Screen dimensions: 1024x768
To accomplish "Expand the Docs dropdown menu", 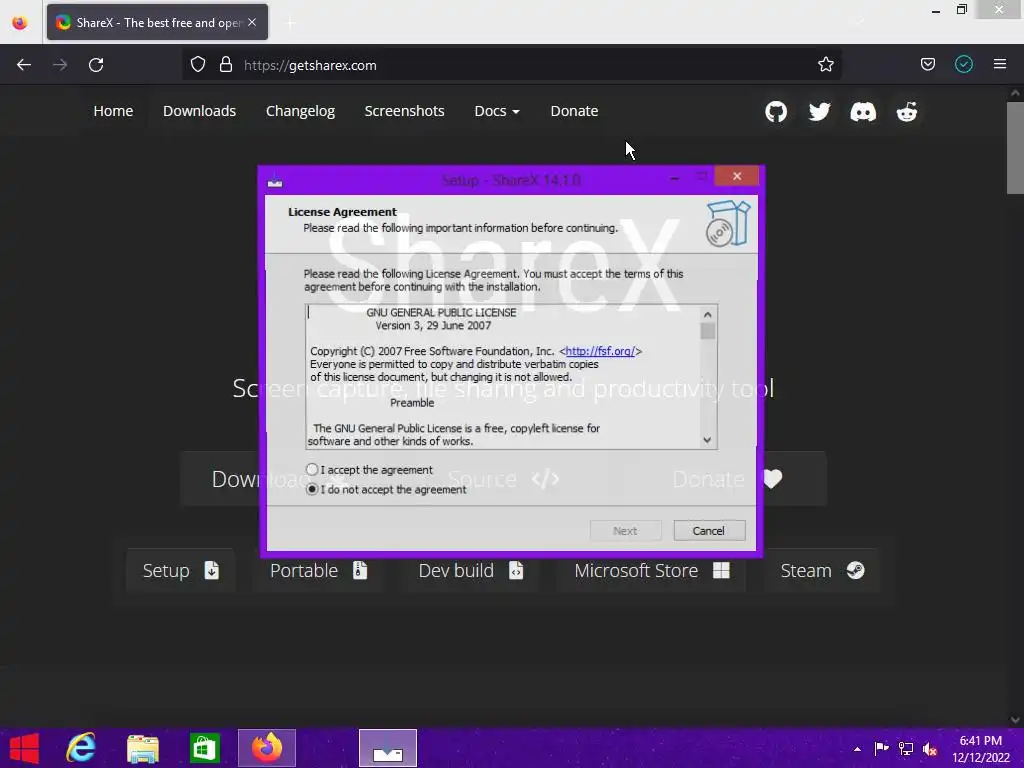I will 497,111.
